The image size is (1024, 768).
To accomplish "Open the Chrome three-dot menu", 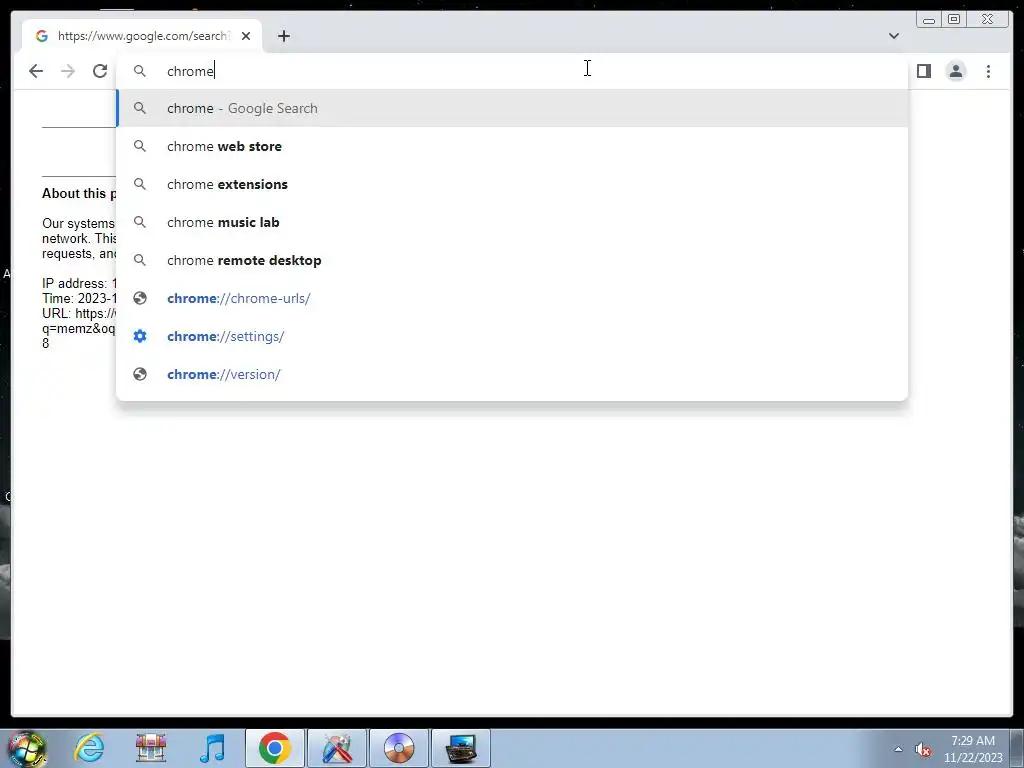I will pyautogui.click(x=988, y=71).
